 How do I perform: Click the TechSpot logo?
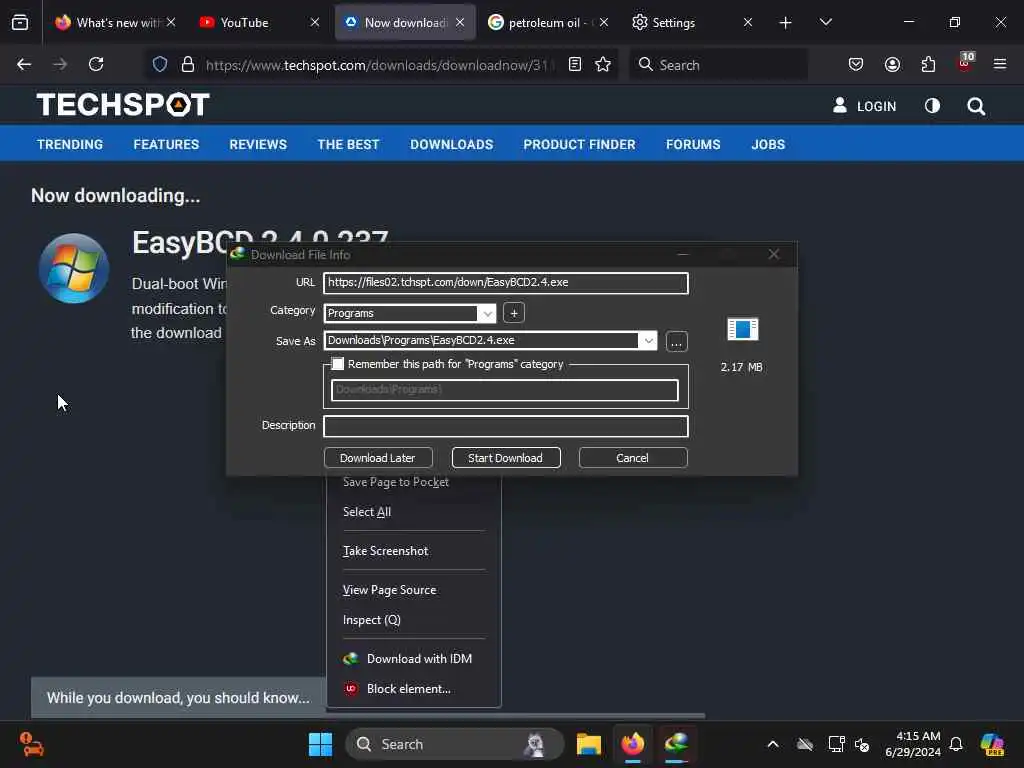tap(123, 104)
